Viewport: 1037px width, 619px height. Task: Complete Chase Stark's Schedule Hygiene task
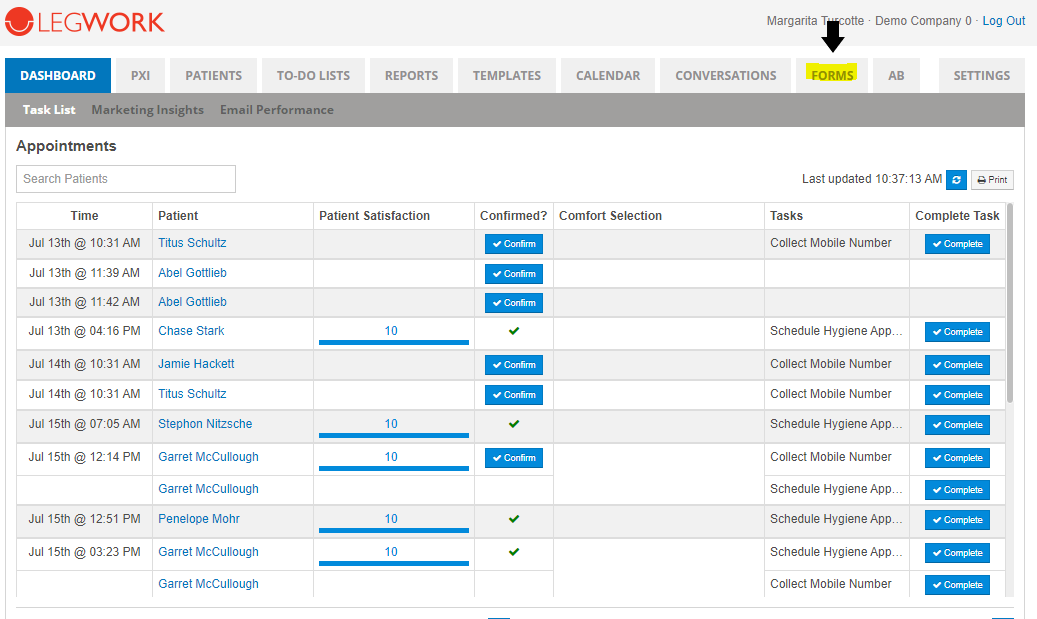(x=957, y=332)
